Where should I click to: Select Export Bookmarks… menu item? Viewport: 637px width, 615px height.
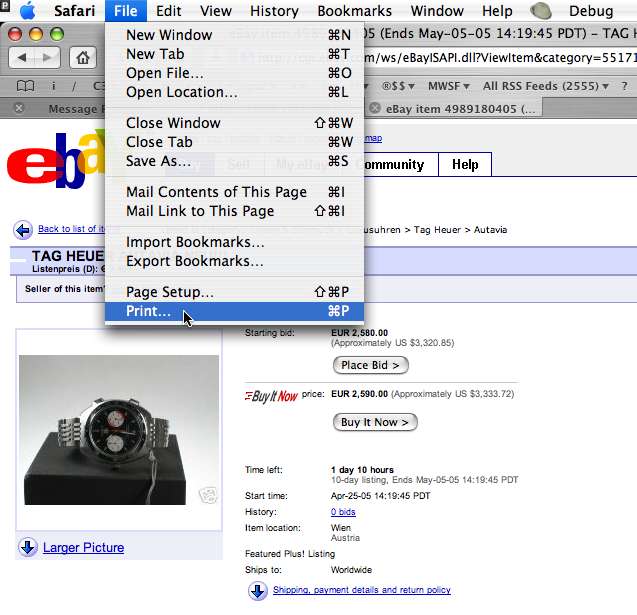[x=234, y=261]
